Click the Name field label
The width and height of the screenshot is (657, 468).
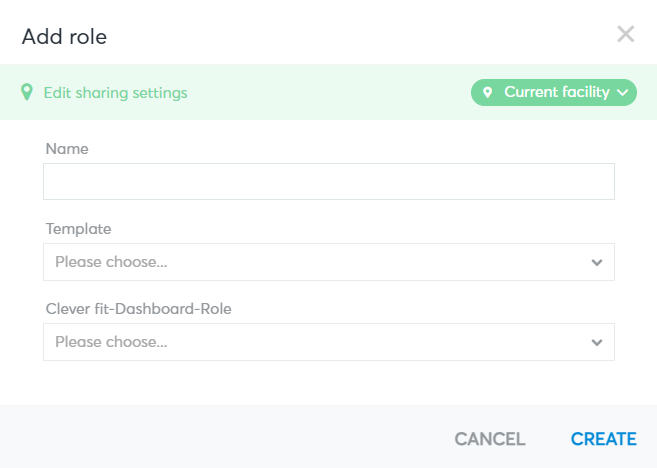click(67, 149)
